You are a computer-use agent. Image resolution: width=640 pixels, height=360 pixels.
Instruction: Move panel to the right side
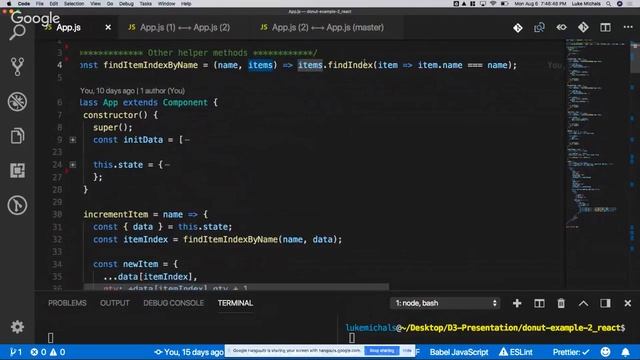(605, 303)
